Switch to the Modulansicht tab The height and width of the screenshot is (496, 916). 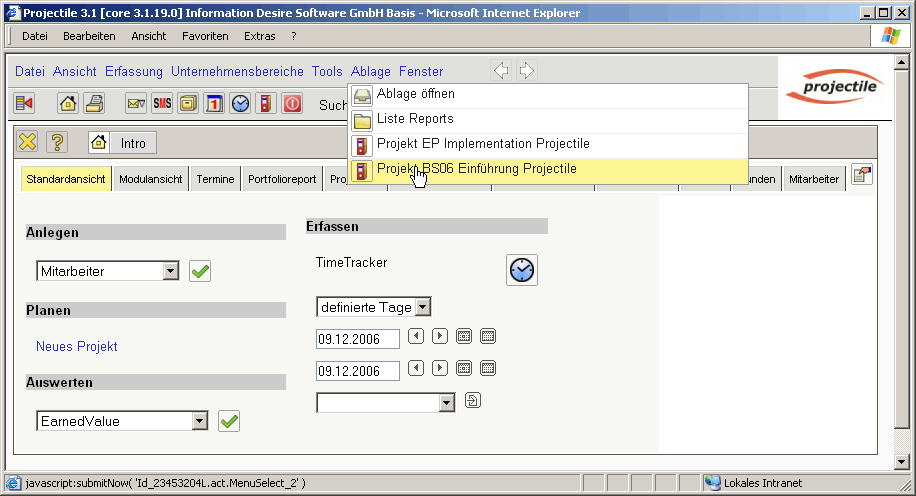coord(151,179)
